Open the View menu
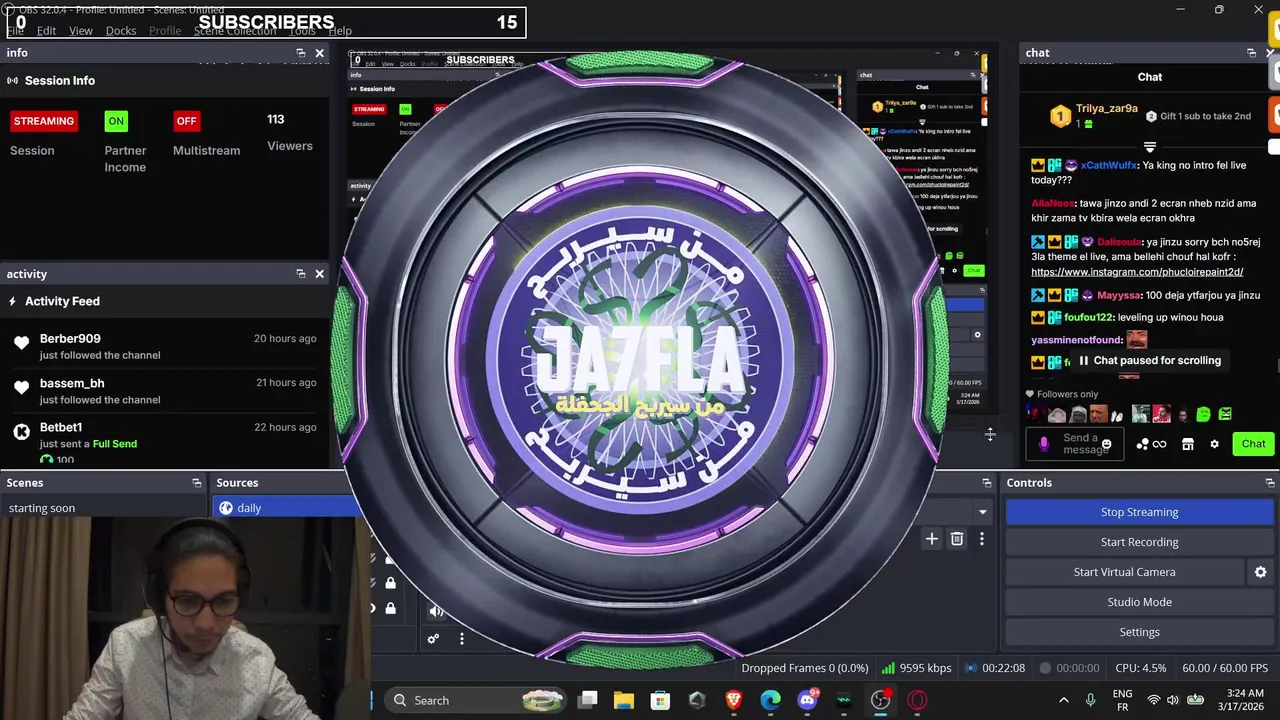The height and width of the screenshot is (720, 1280). [81, 31]
